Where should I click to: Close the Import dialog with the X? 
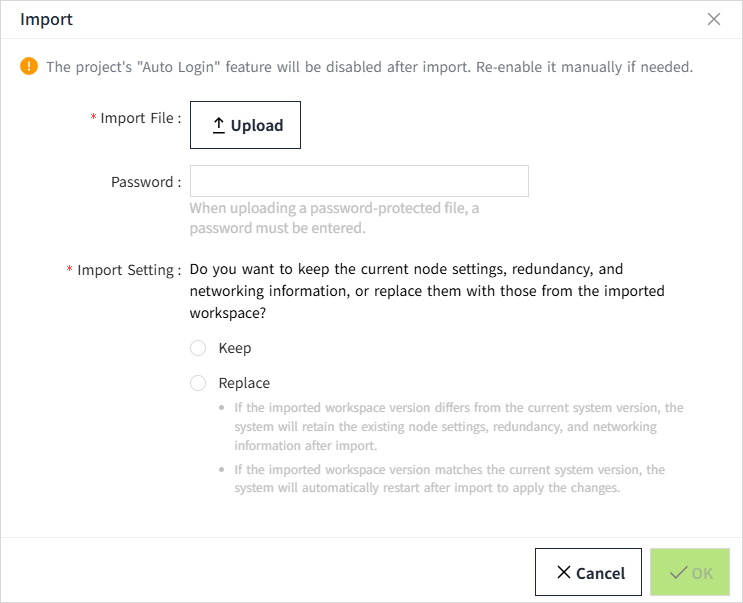(713, 19)
